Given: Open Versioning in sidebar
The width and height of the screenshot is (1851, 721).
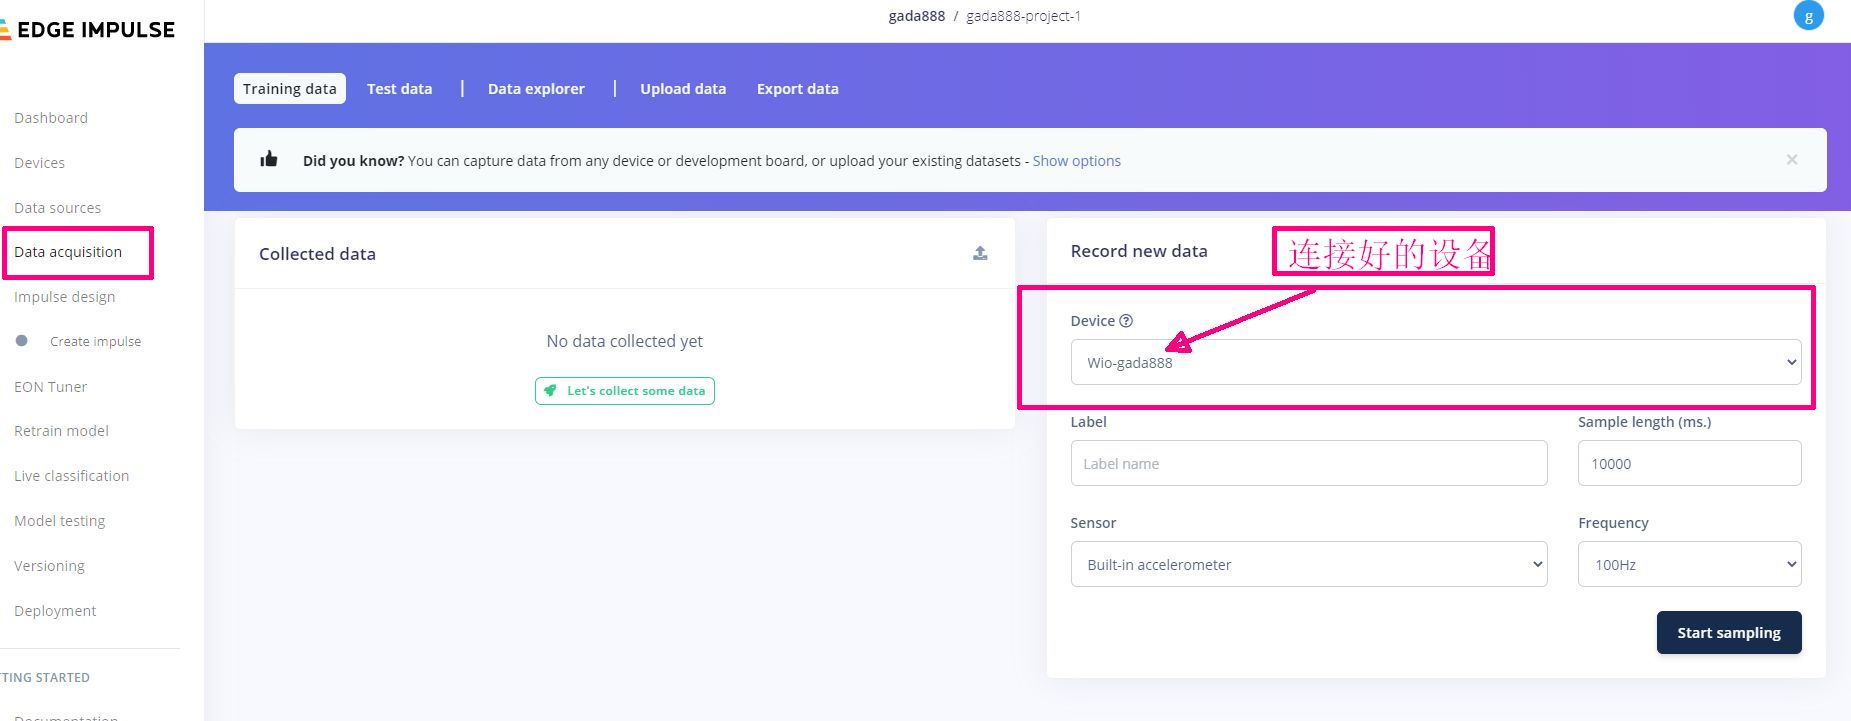Looking at the screenshot, I should tap(49, 566).
